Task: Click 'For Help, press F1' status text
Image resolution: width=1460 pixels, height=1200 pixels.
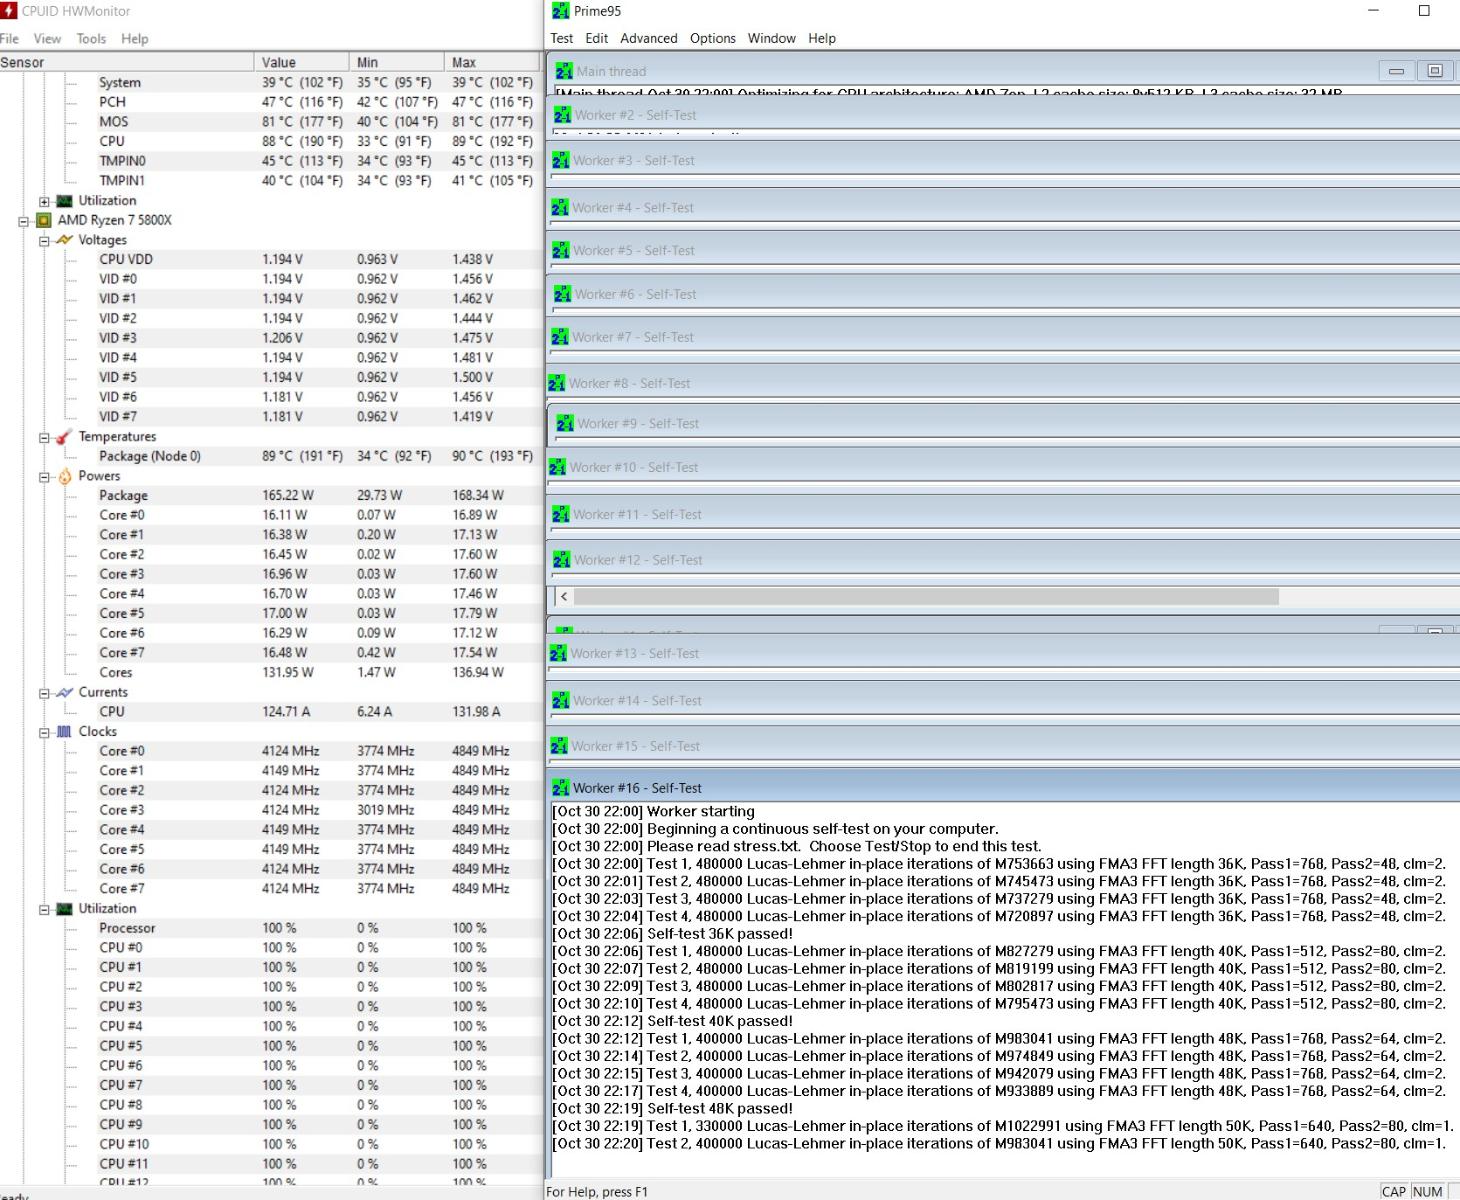Action: [x=597, y=1191]
